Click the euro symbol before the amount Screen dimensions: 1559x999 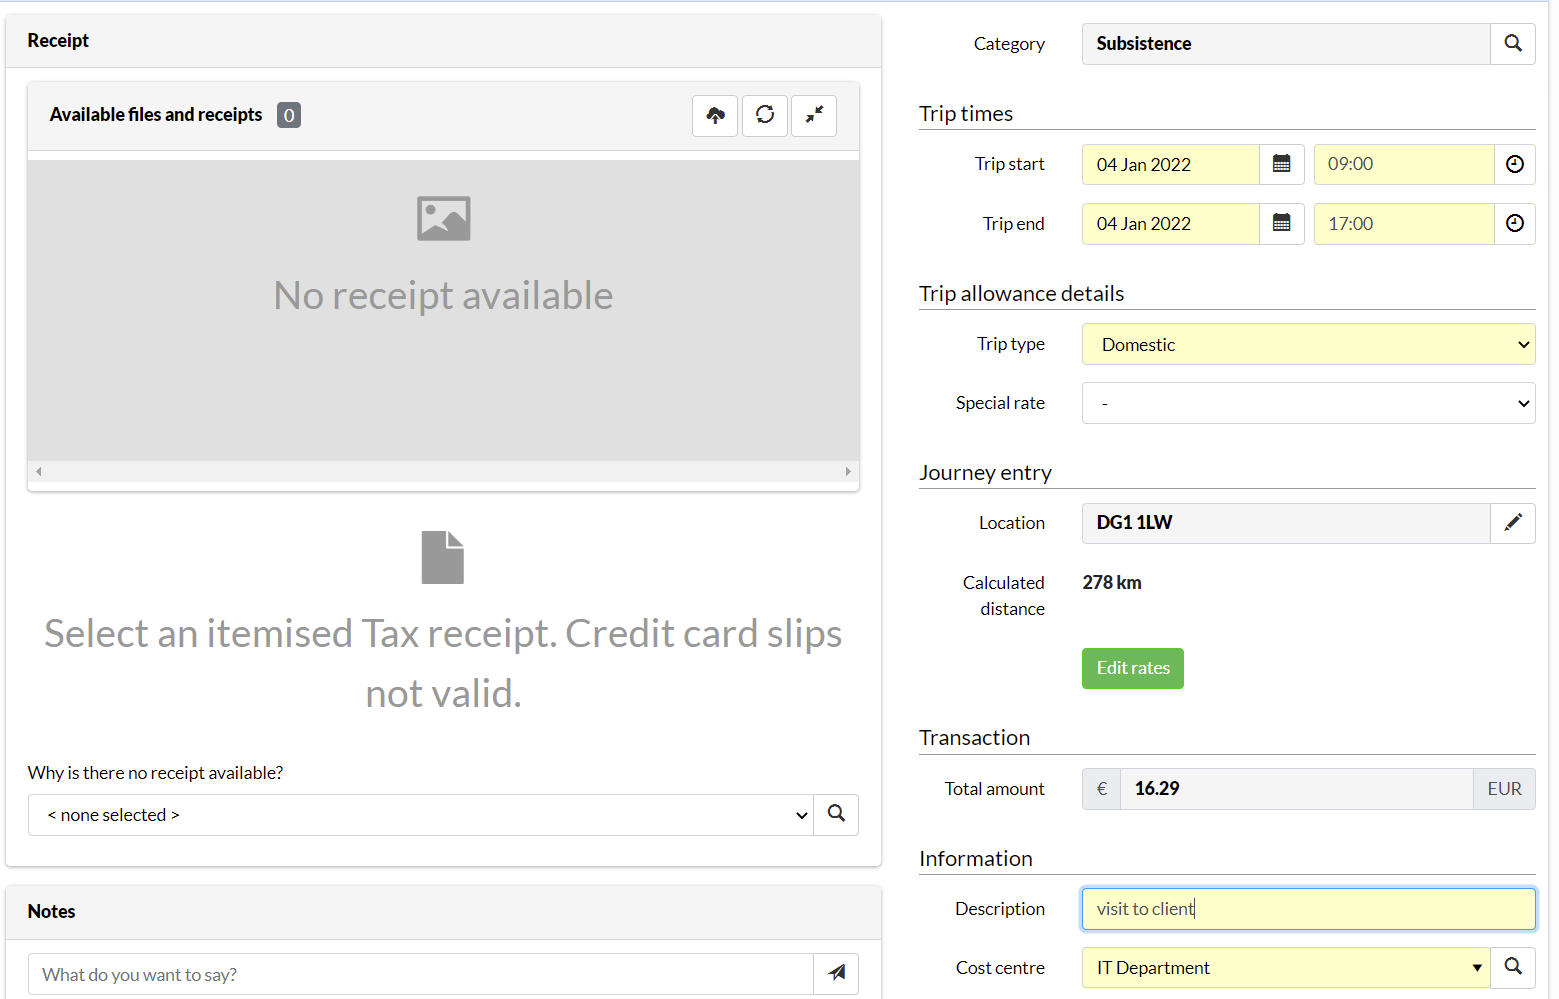coord(1101,789)
